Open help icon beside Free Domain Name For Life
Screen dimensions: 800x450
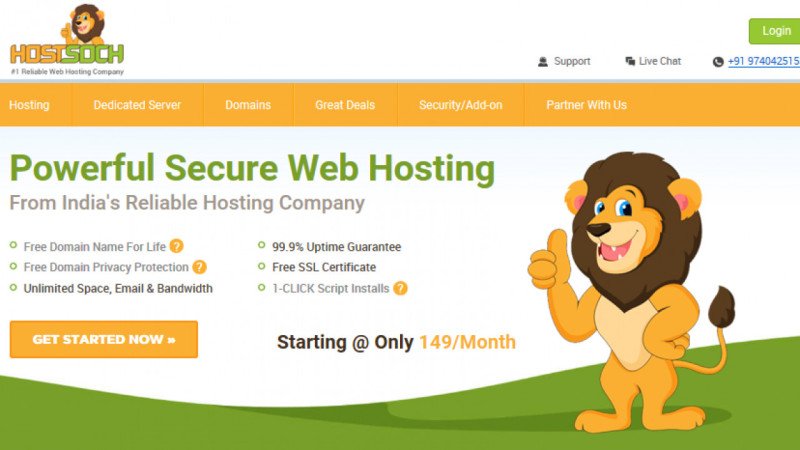point(177,246)
